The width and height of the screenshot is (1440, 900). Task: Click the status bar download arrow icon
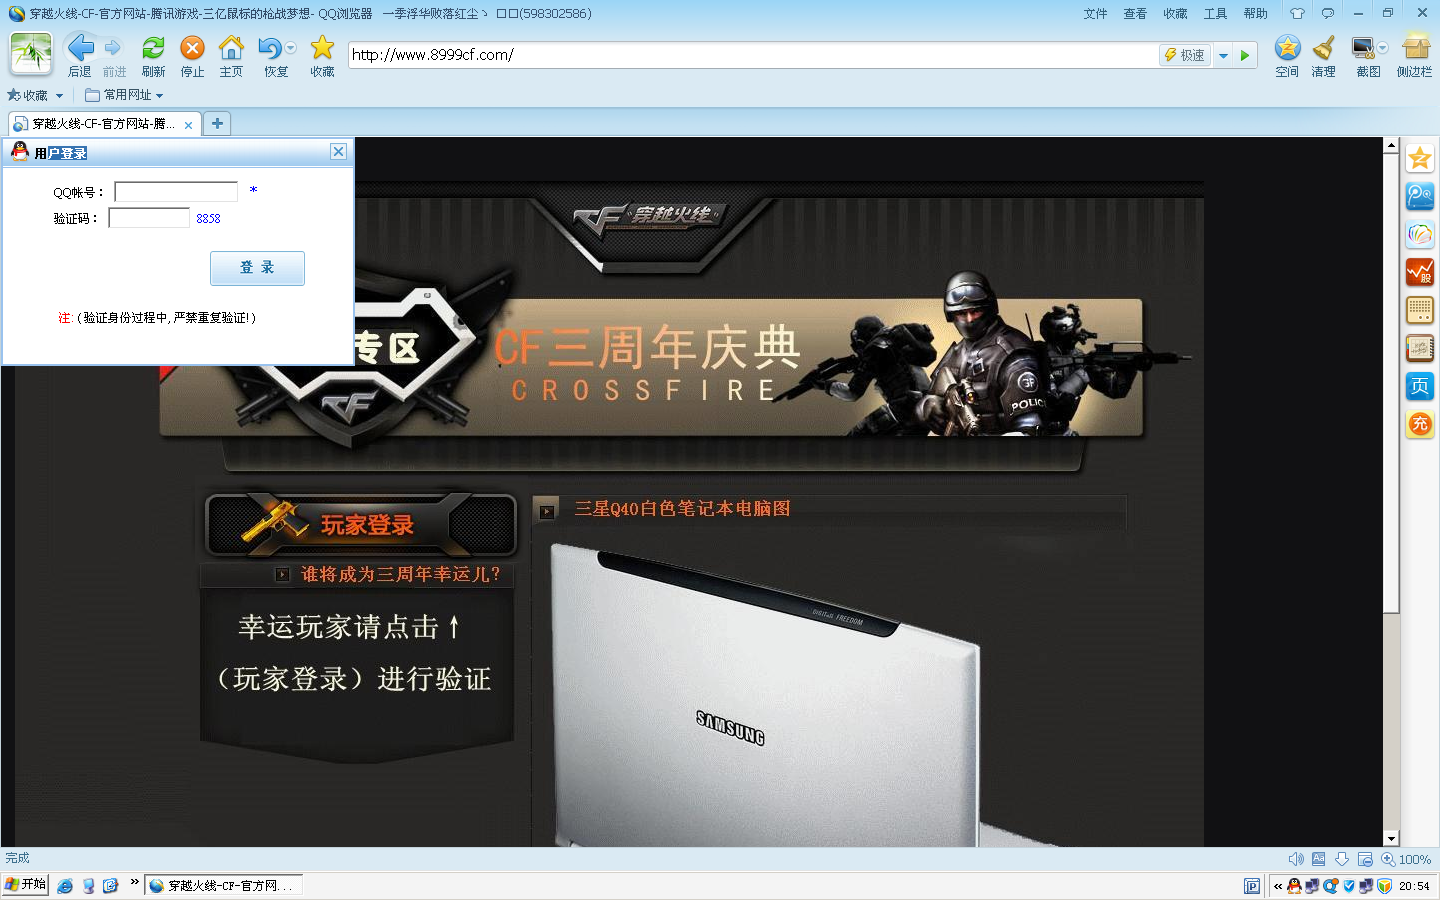(1342, 859)
